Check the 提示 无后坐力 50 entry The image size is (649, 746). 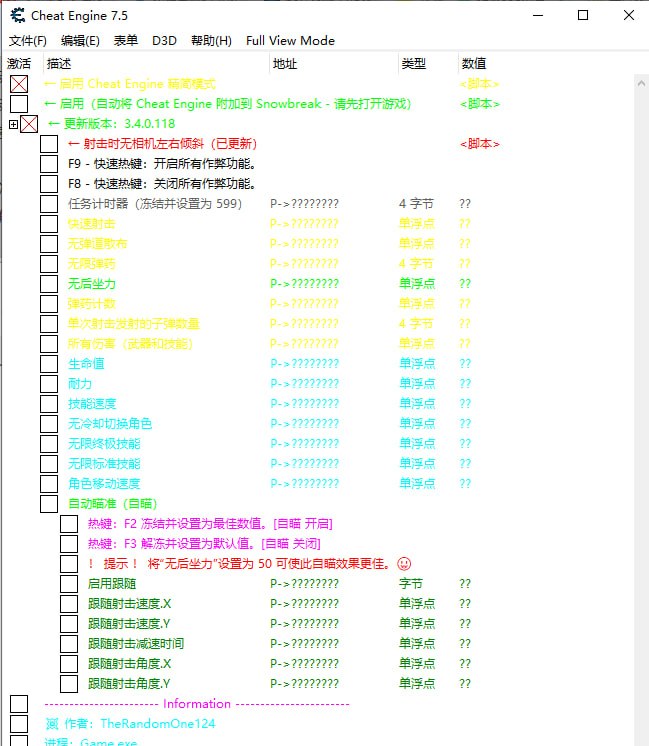[69, 564]
